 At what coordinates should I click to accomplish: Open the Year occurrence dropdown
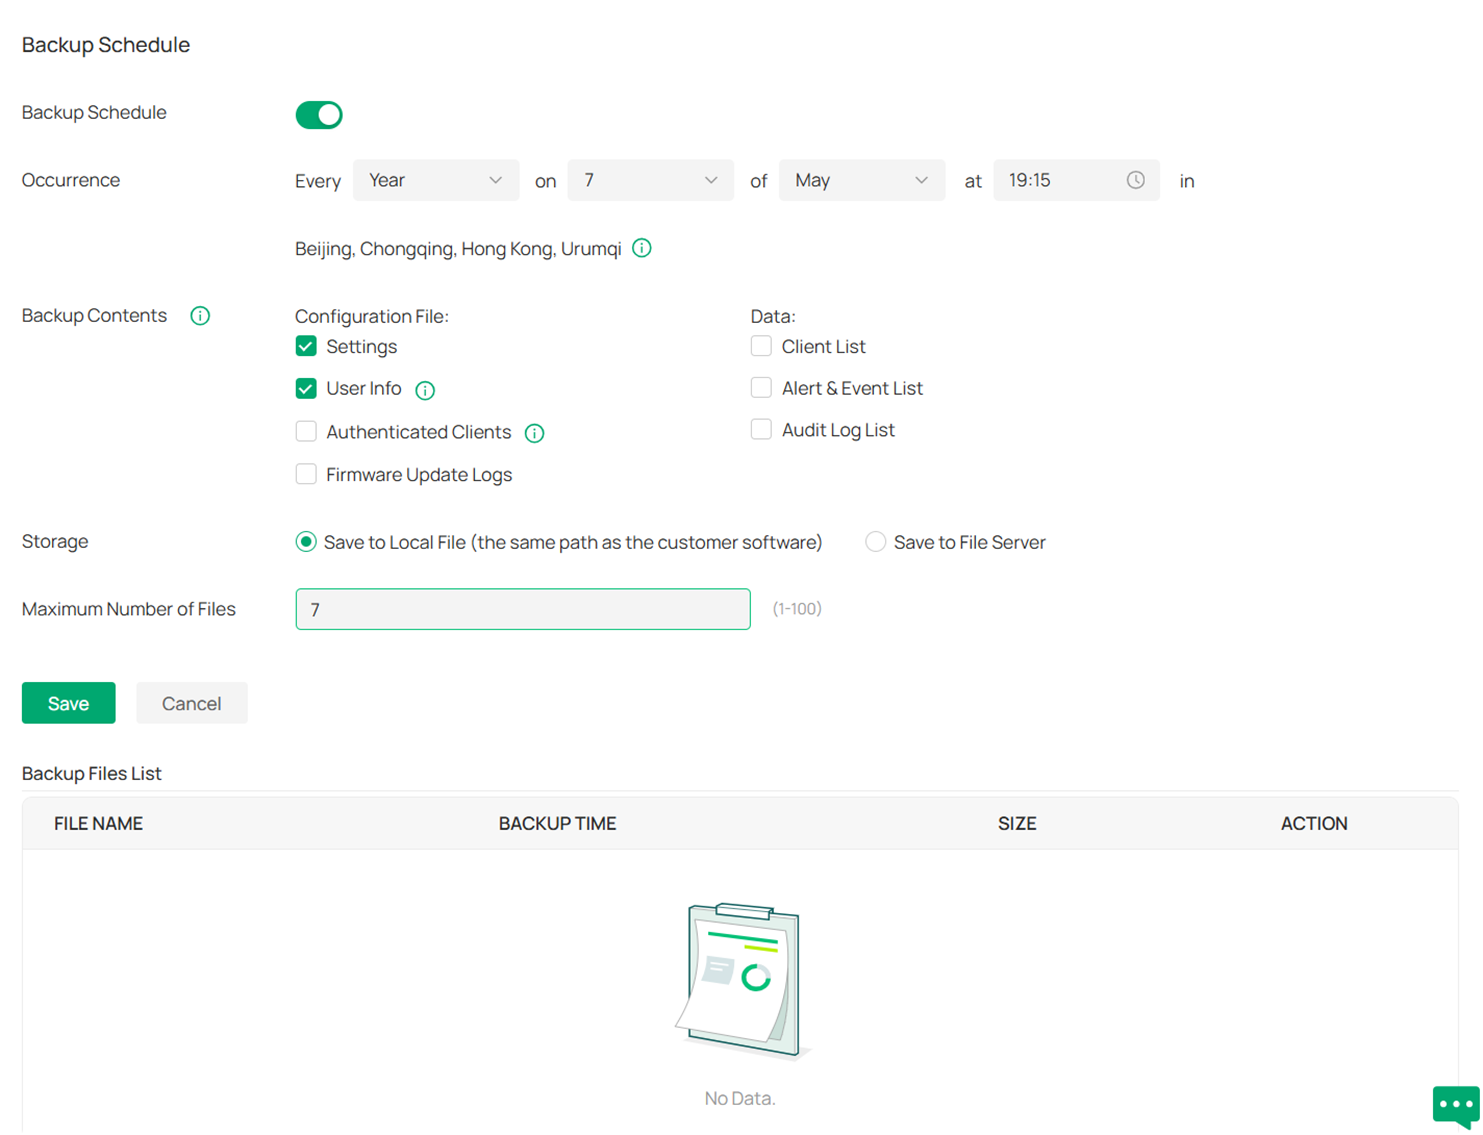[435, 180]
